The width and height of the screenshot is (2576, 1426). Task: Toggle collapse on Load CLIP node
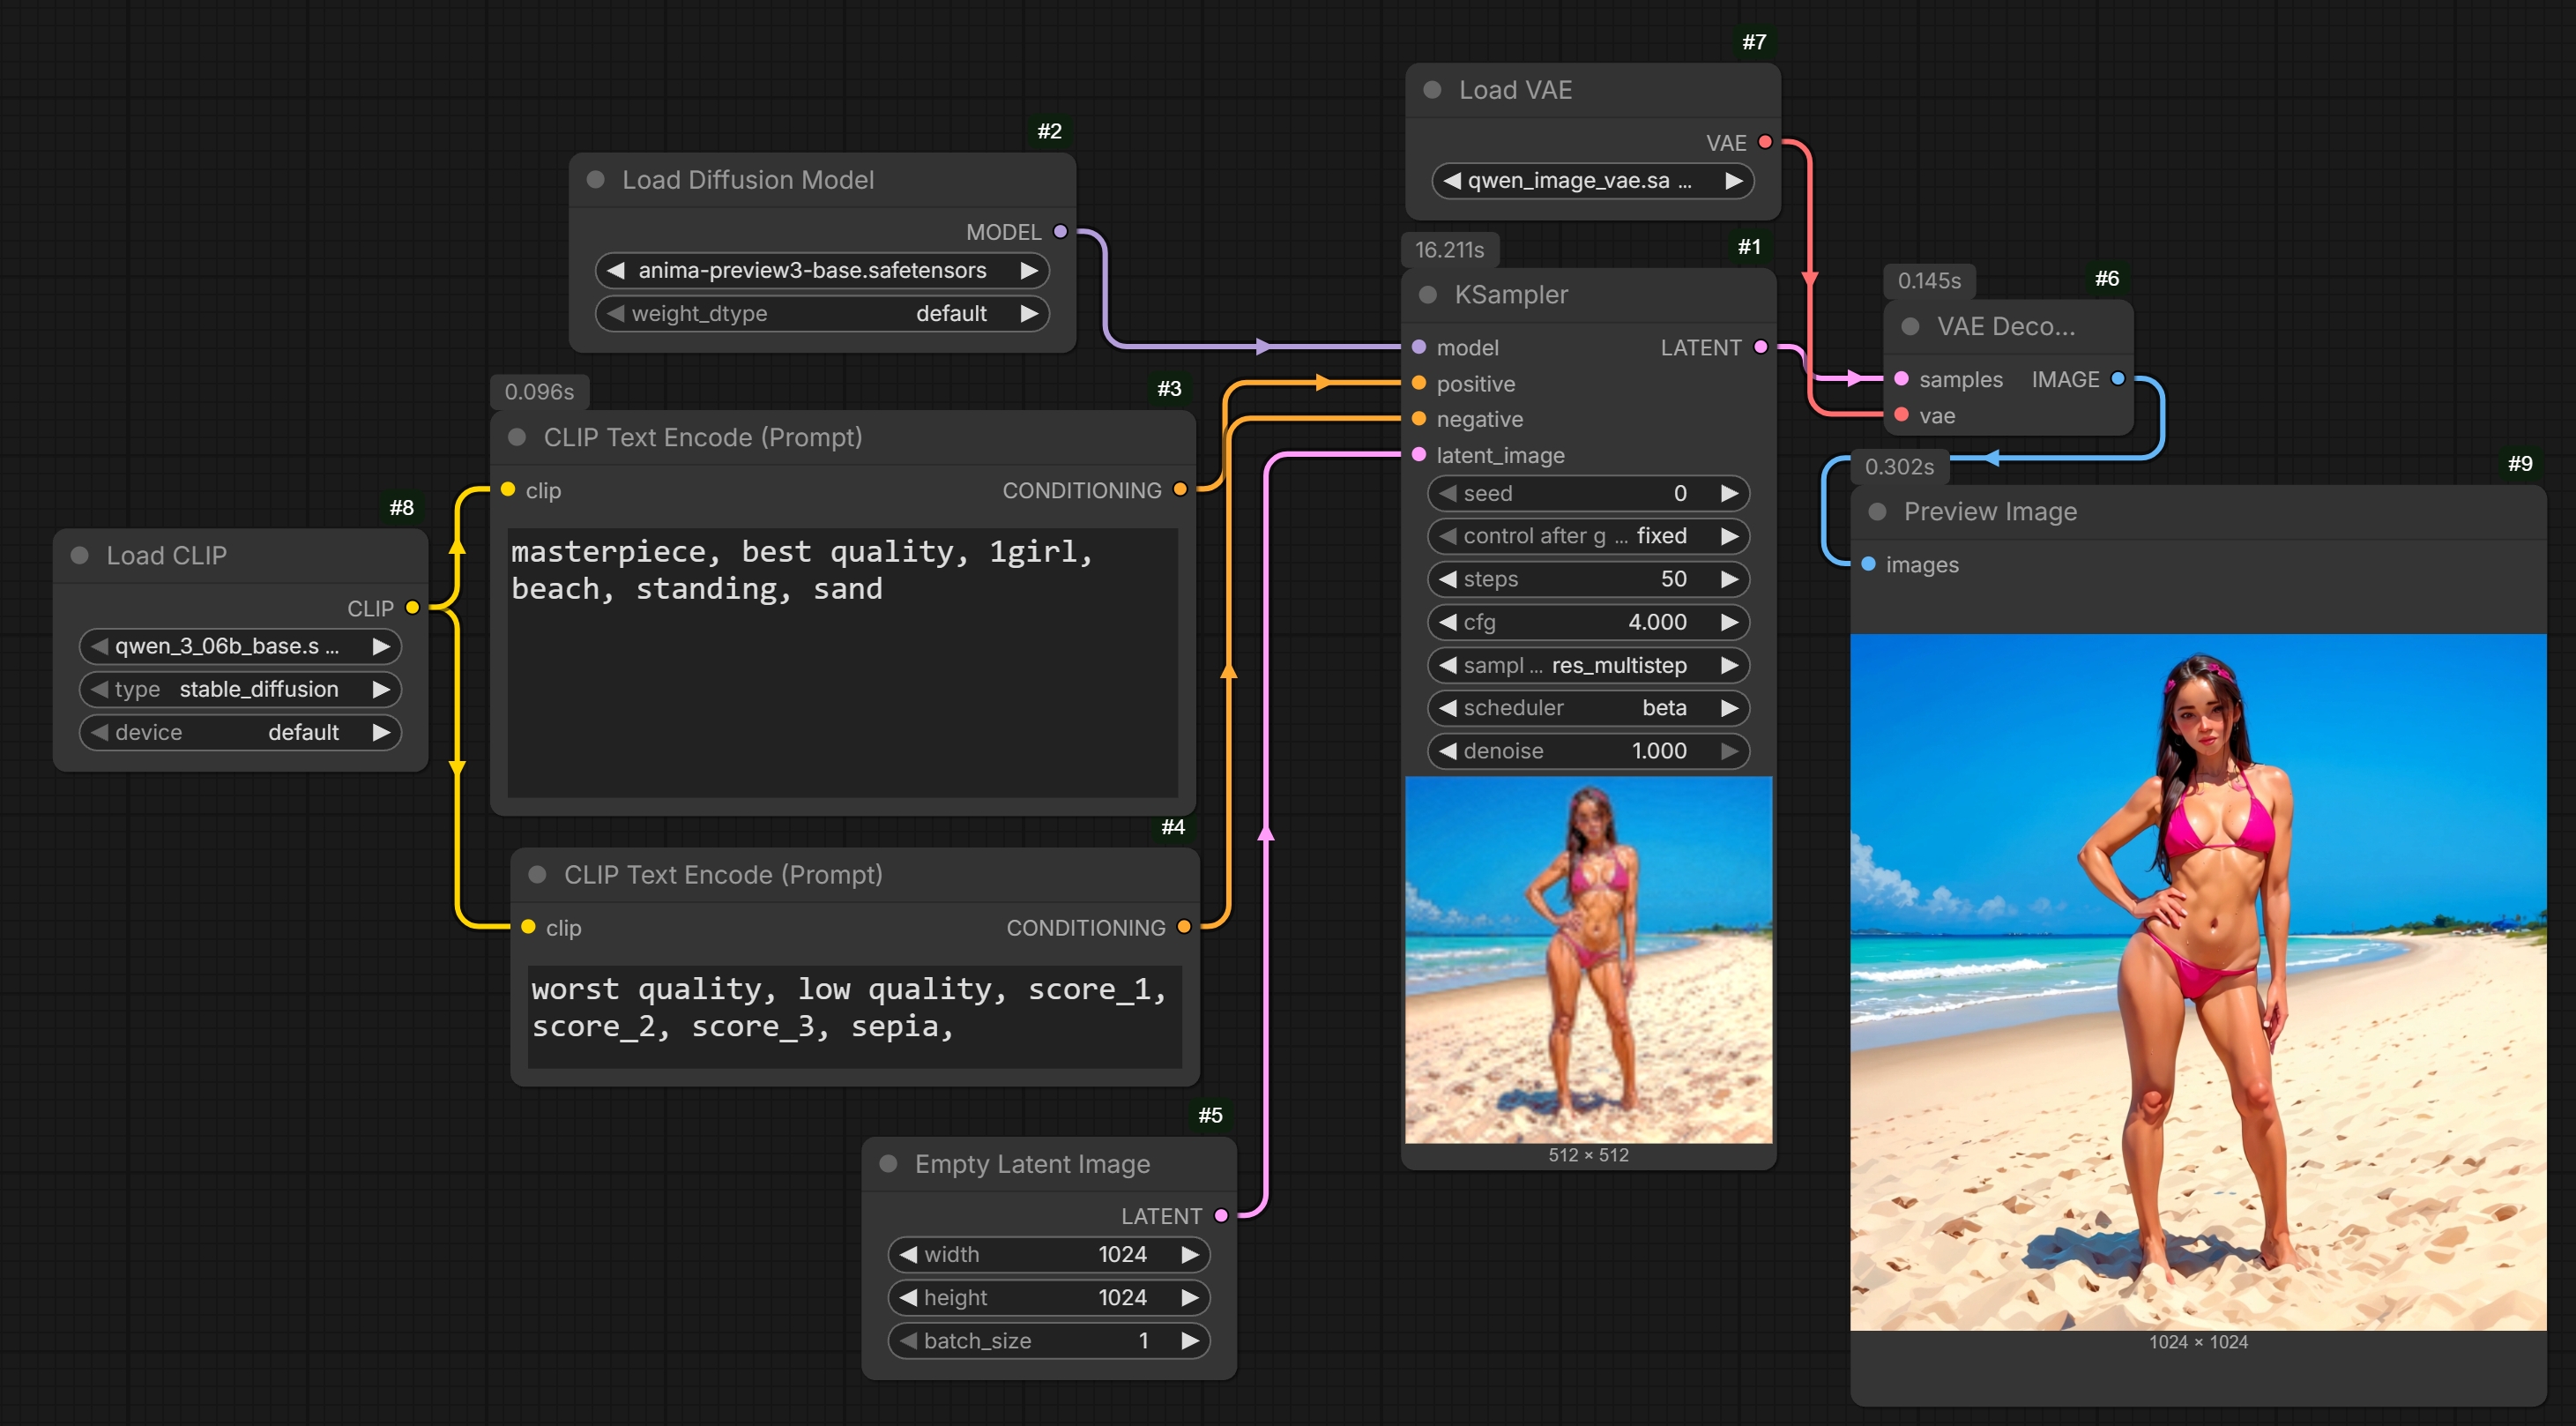click(x=80, y=556)
